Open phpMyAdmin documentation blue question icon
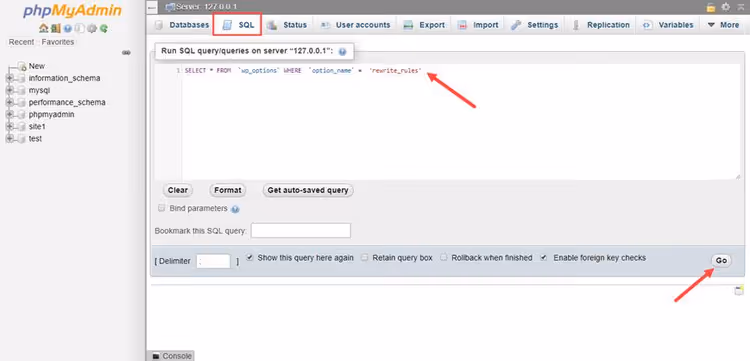This screenshot has height=361, width=750. point(67,29)
